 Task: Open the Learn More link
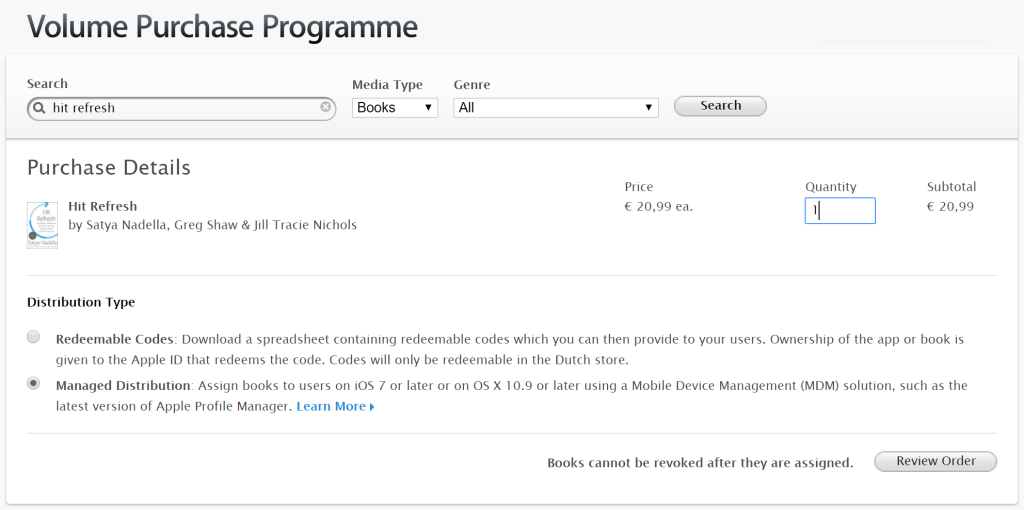click(x=331, y=406)
